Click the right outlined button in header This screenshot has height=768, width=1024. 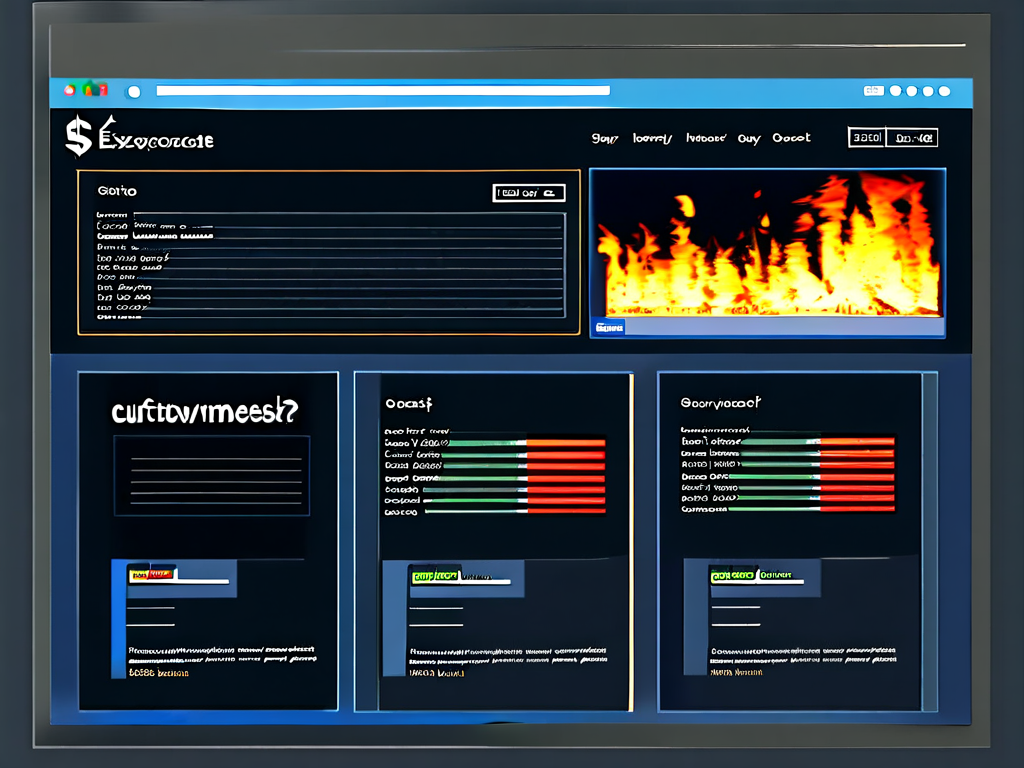click(x=915, y=138)
